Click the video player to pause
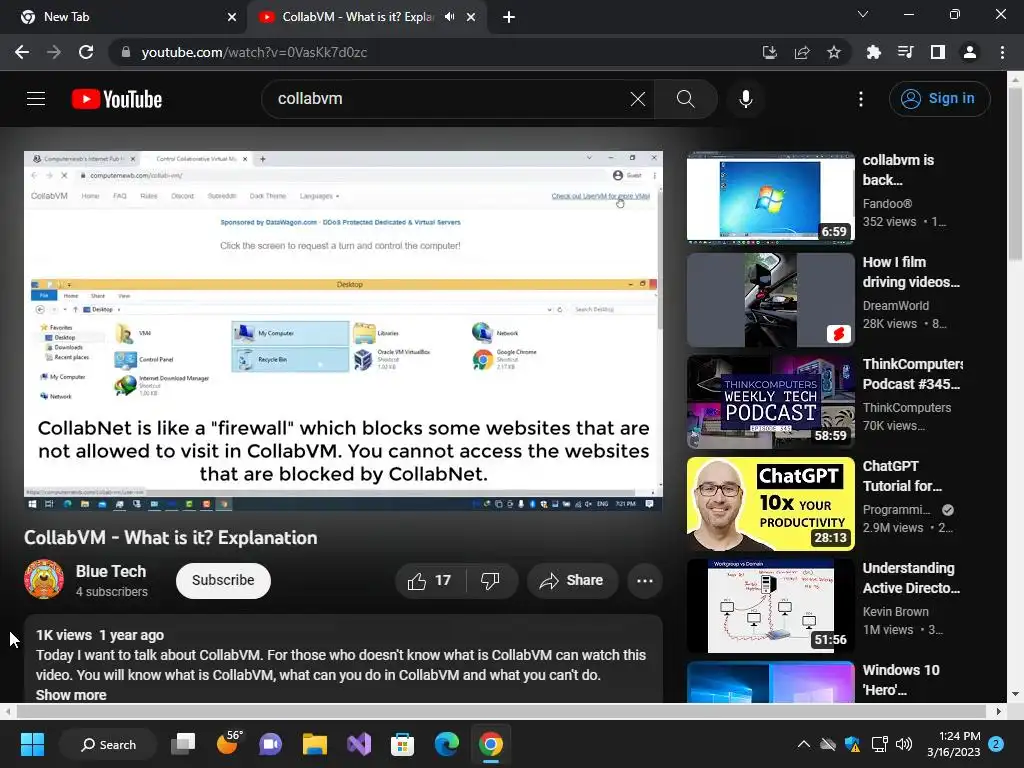This screenshot has width=1024, height=768. coord(344,330)
